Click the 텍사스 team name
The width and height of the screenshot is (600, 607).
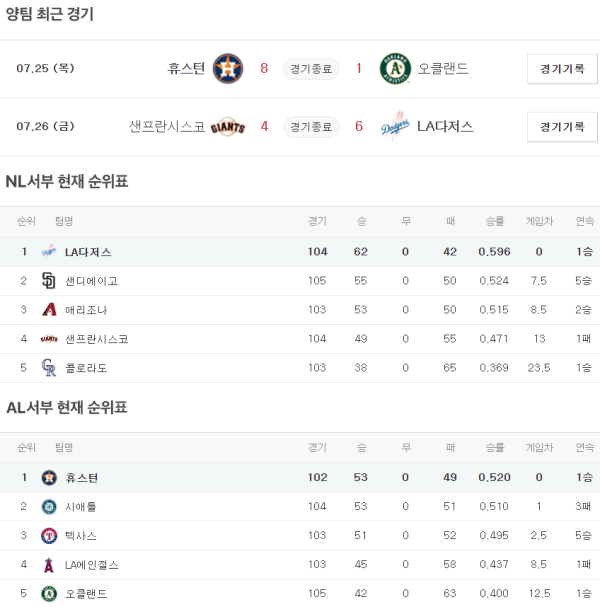[x=81, y=536]
